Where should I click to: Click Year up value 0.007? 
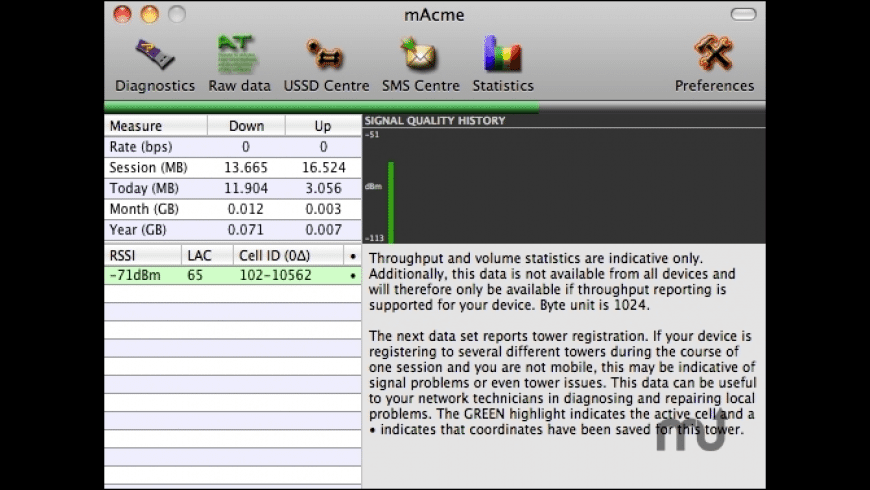tap(323, 230)
